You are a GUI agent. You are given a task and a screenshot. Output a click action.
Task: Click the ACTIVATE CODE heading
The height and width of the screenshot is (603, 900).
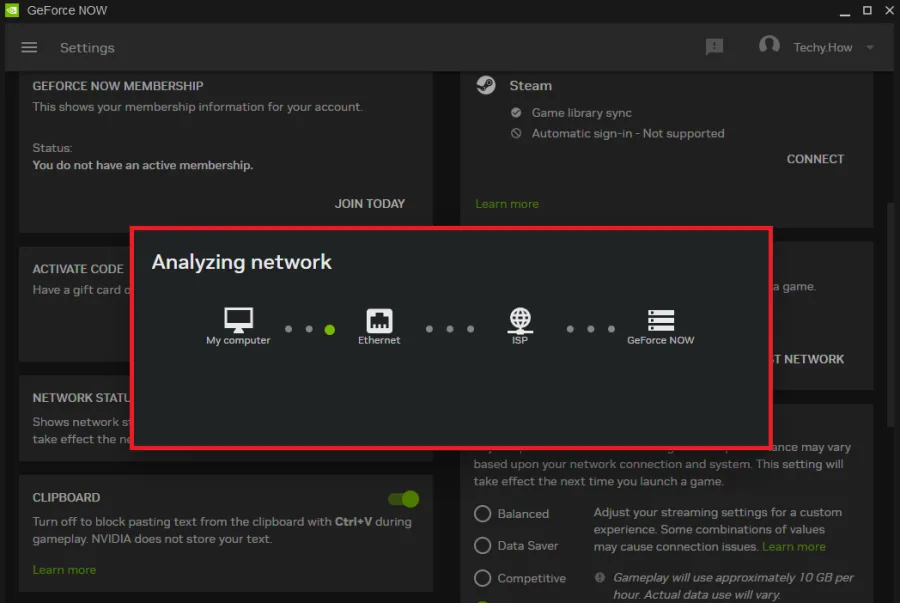click(x=77, y=269)
